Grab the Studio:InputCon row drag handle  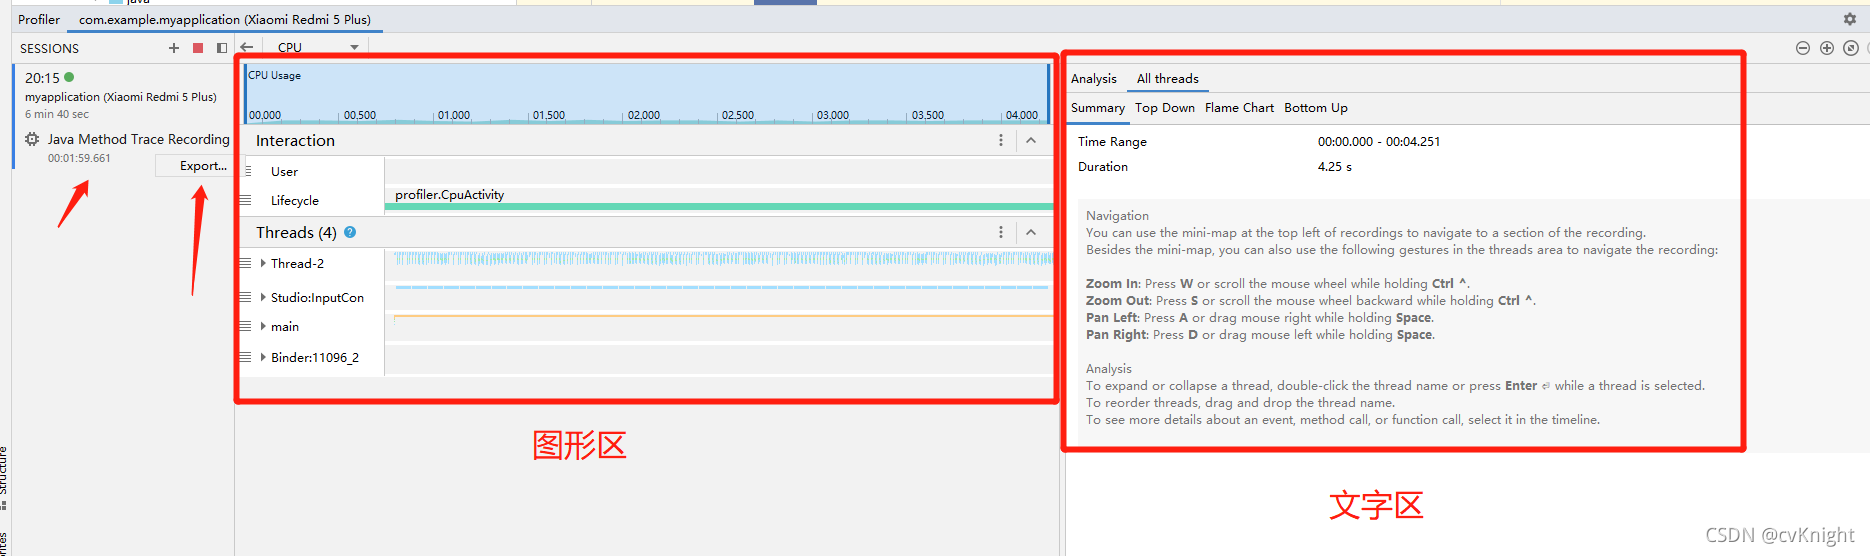pyautogui.click(x=246, y=297)
